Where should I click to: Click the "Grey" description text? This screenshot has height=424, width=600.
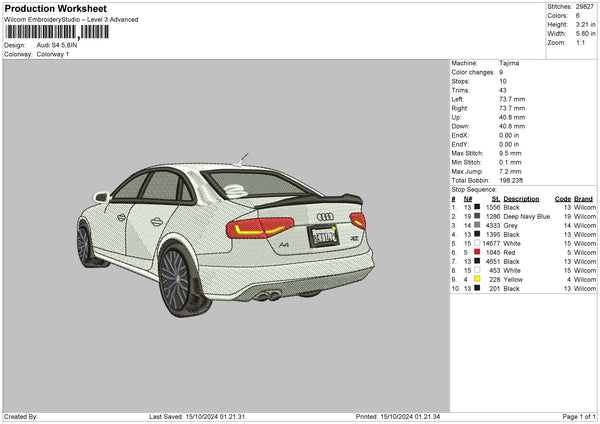tap(510, 225)
